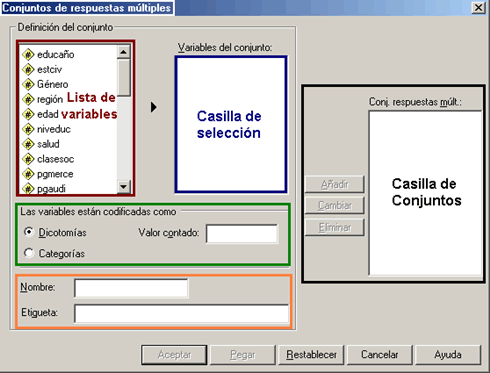Image resolution: width=490 pixels, height=373 pixels.
Task: Close the Conjuntos de respuestas múltiples dialog
Action: [x=478, y=7]
